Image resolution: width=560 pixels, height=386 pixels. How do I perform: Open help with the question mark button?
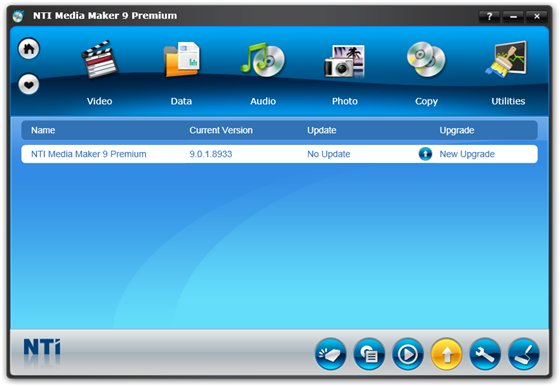click(x=489, y=16)
